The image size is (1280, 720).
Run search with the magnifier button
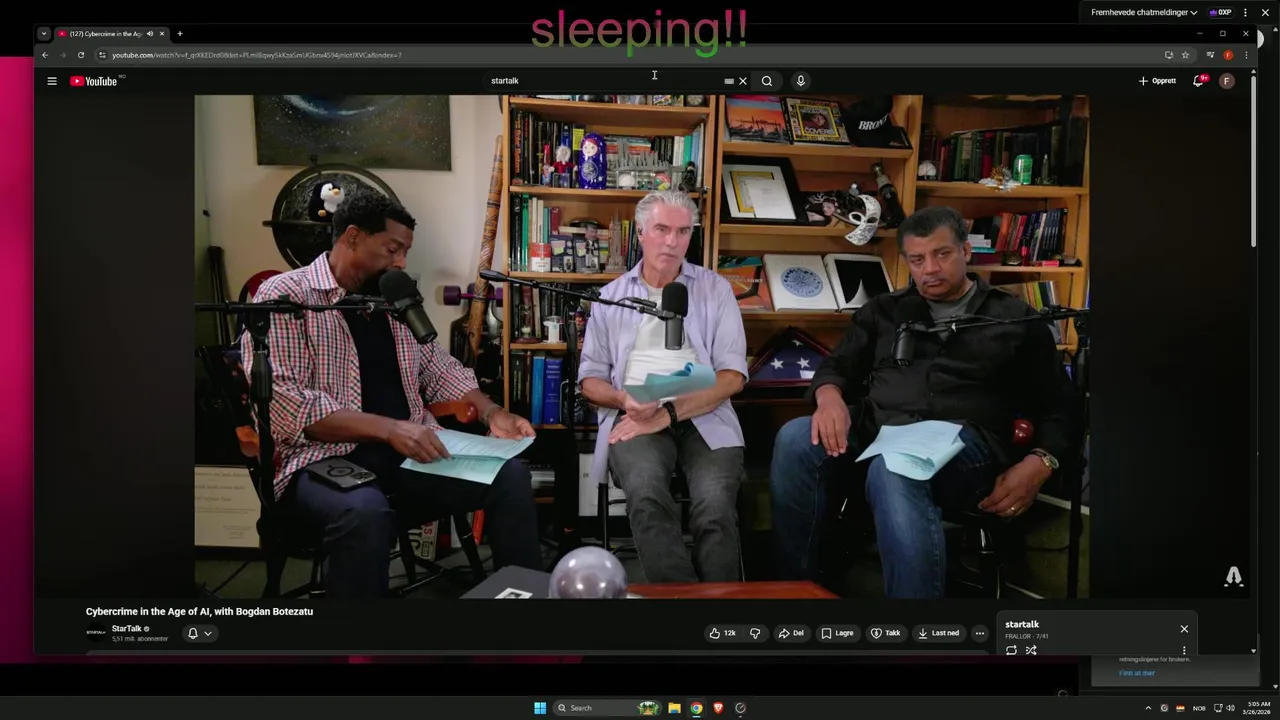coord(767,81)
